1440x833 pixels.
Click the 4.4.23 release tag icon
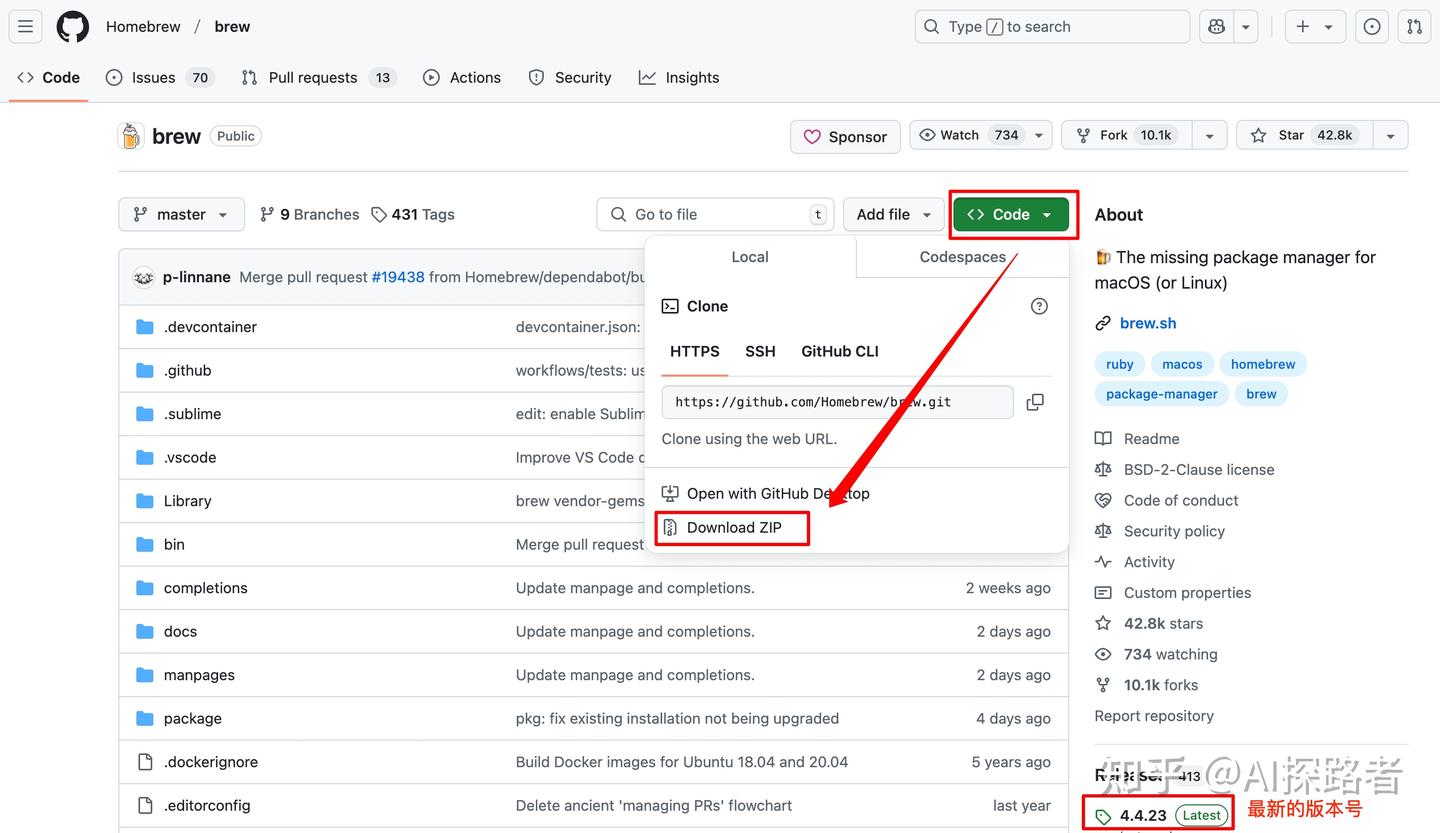[1103, 816]
